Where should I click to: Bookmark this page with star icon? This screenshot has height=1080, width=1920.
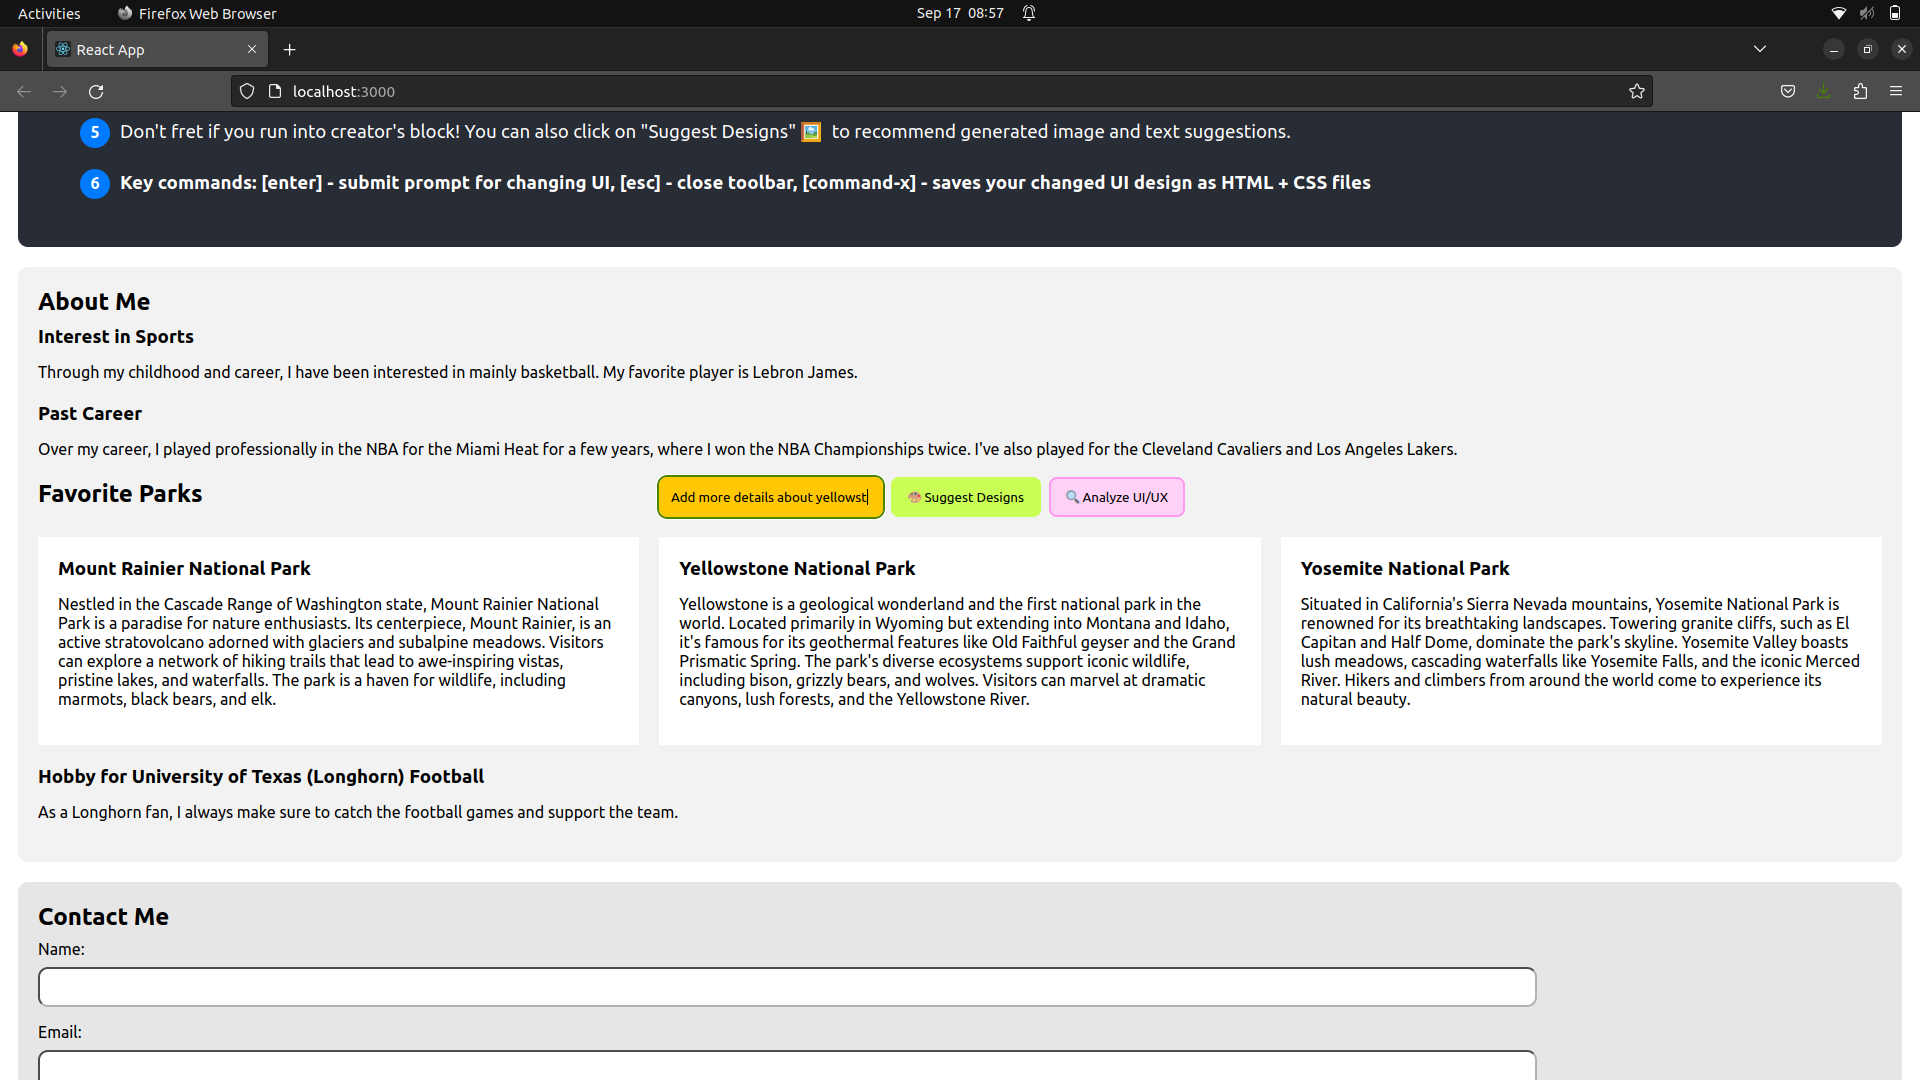[x=1636, y=91]
